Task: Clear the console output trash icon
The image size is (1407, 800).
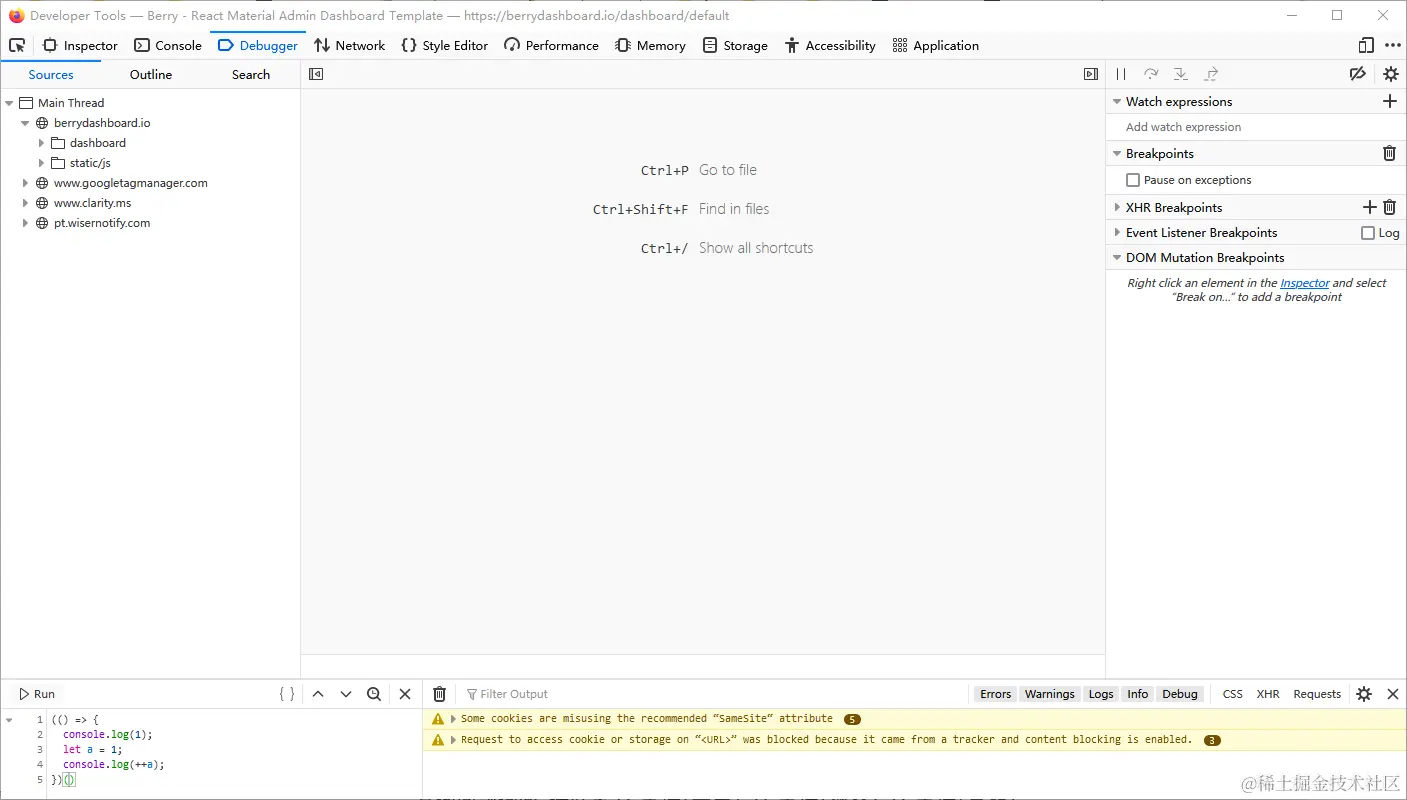Action: (x=439, y=694)
